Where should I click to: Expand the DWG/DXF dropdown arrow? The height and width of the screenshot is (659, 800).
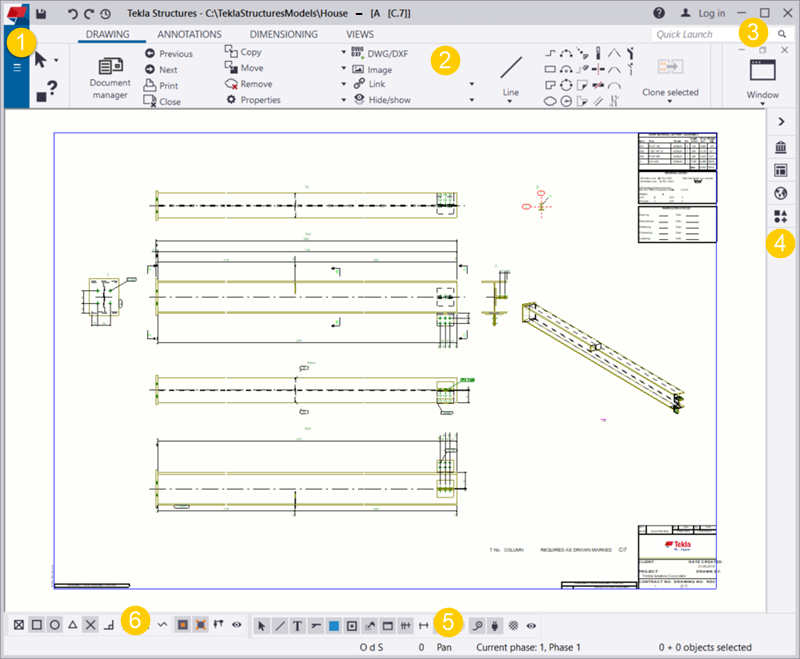(344, 52)
